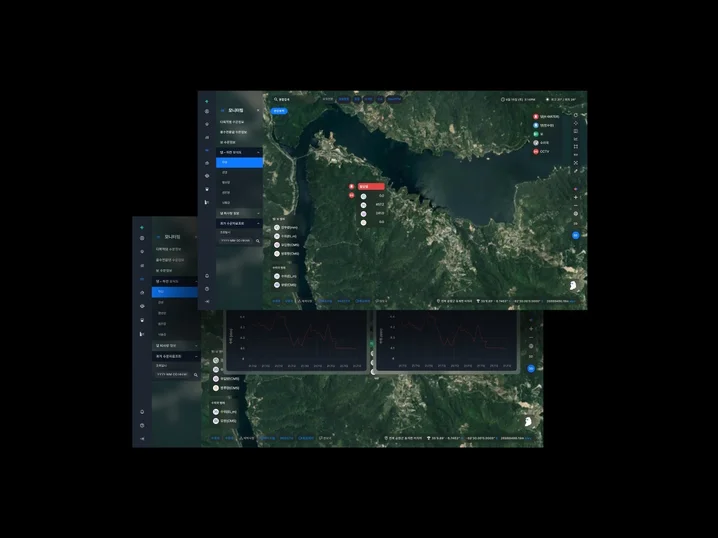Toggle the third legend layer with the green icon
718x538 pixels.
pos(535,133)
